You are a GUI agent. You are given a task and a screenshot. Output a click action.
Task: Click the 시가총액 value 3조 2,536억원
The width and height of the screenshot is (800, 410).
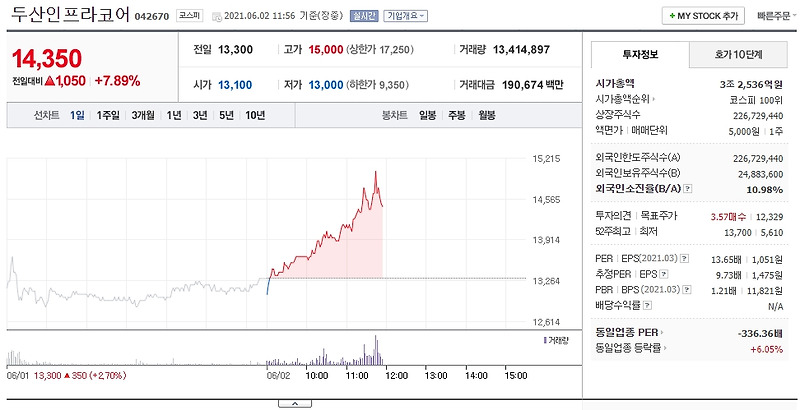click(x=752, y=84)
